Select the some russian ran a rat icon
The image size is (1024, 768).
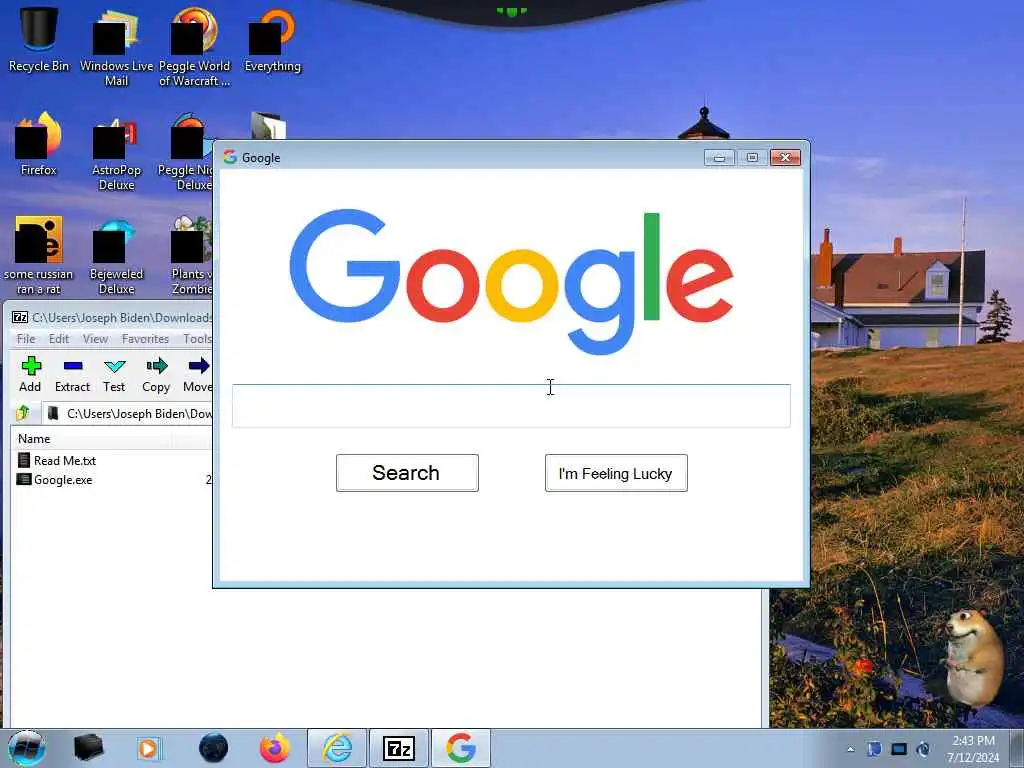[39, 256]
